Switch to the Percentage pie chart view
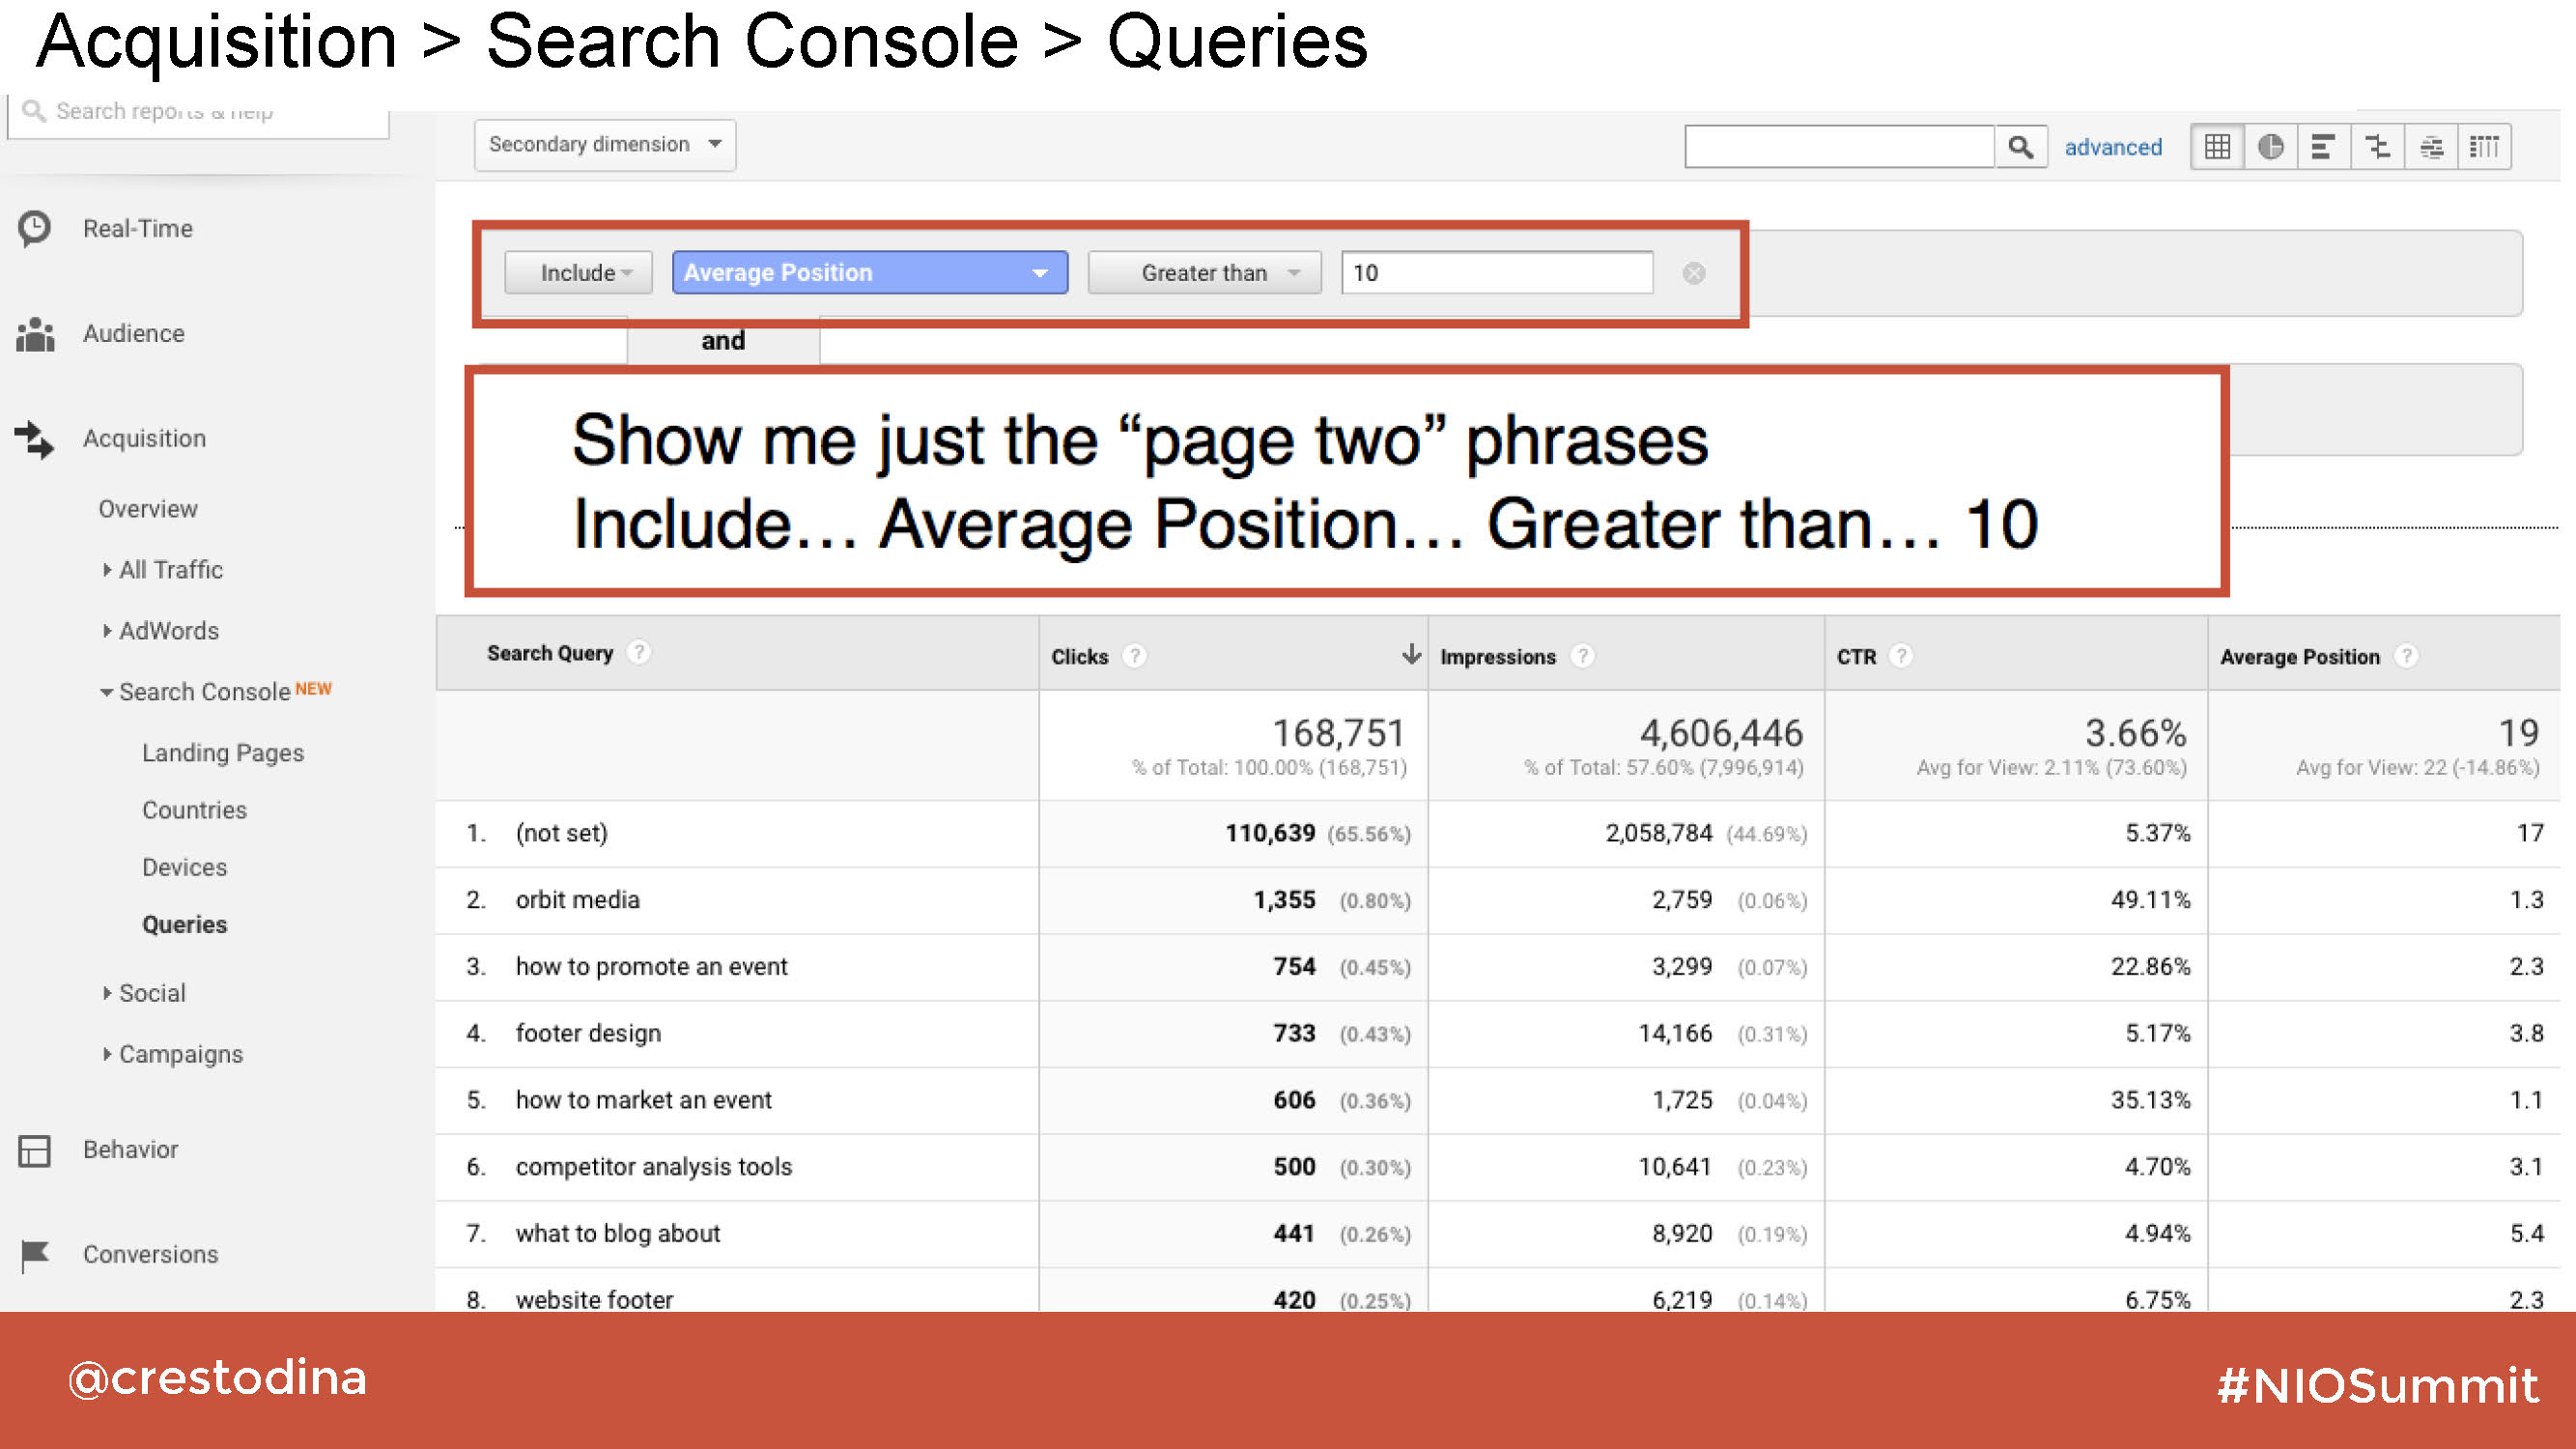 click(x=2271, y=146)
